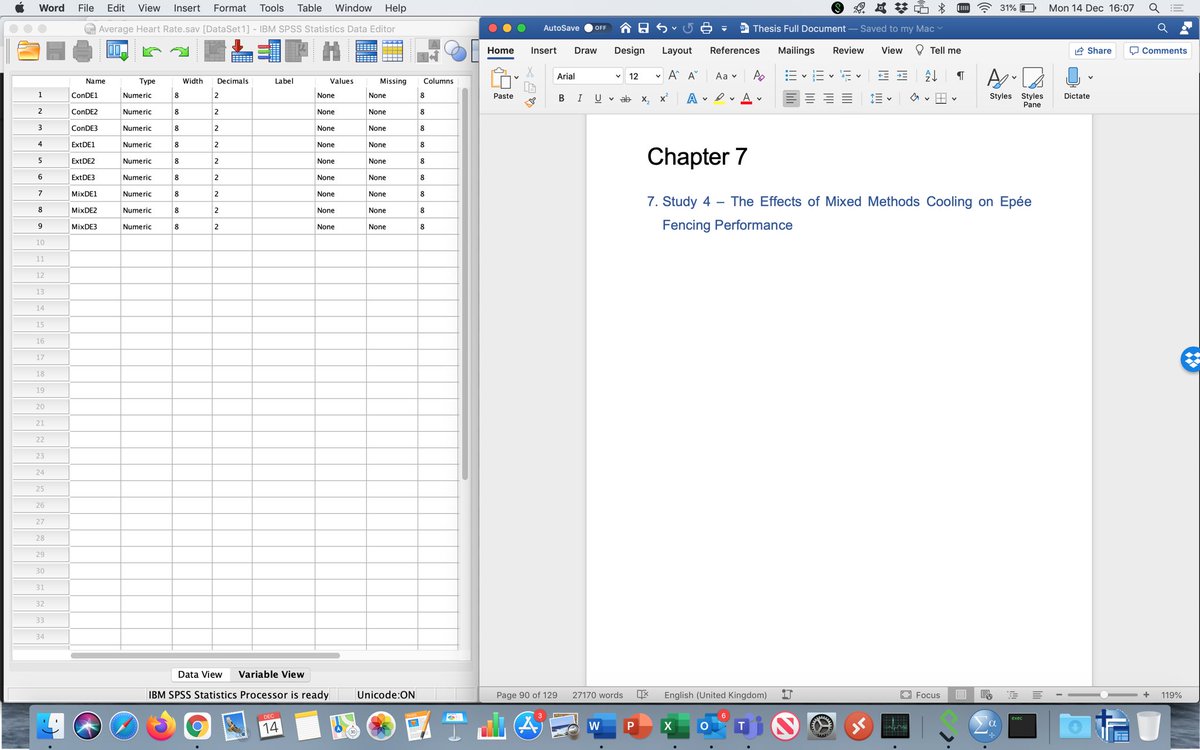Apply bold formatting in Word
The width and height of the screenshot is (1200, 750).
pos(562,98)
